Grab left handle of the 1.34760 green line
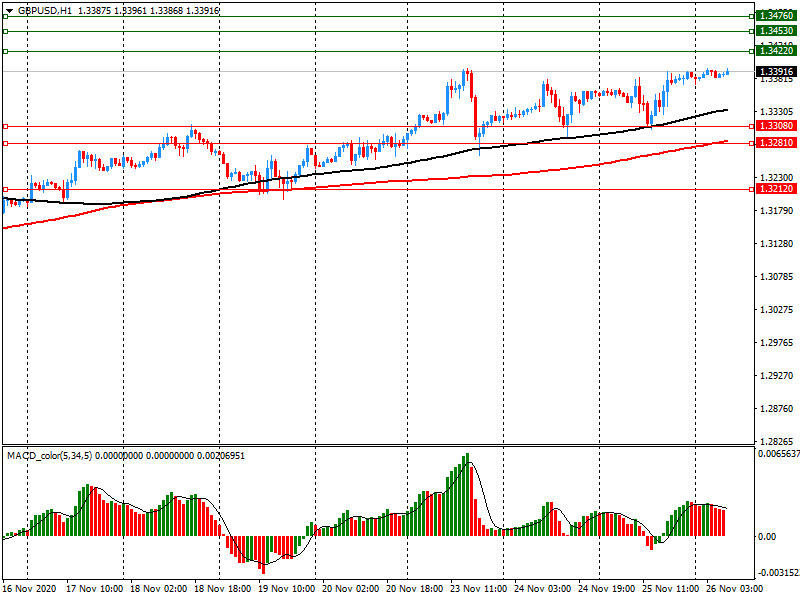 pyautogui.click(x=6, y=16)
